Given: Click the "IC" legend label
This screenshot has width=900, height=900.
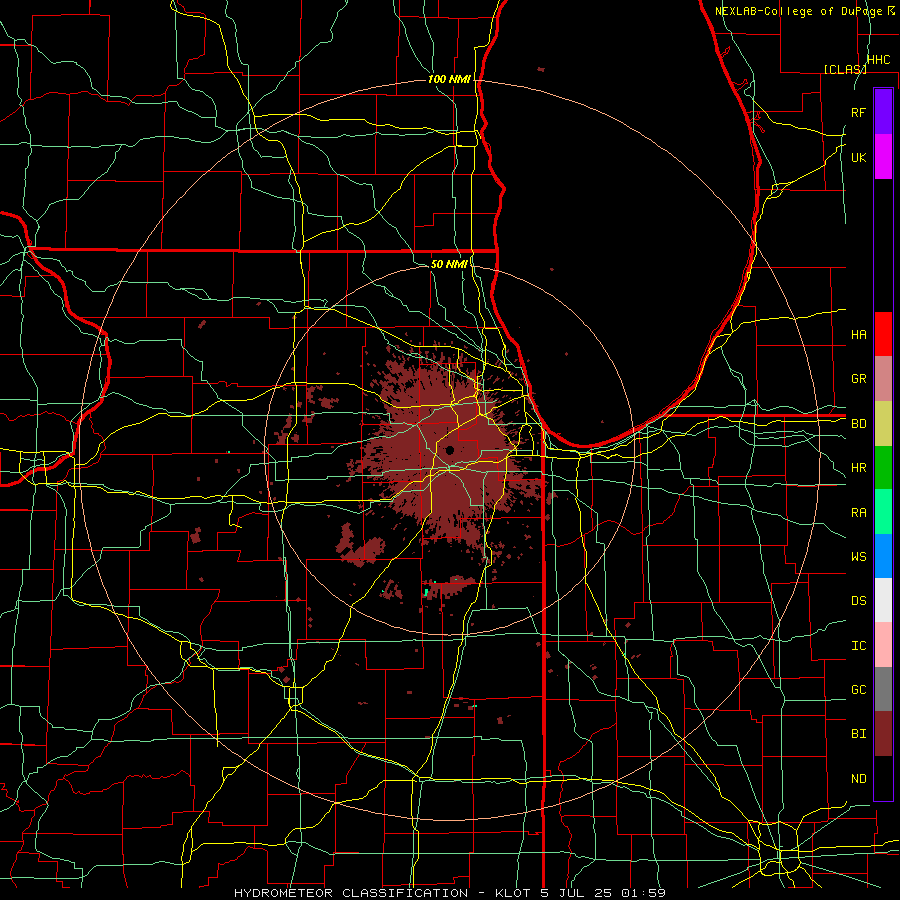Looking at the screenshot, I should [x=859, y=646].
